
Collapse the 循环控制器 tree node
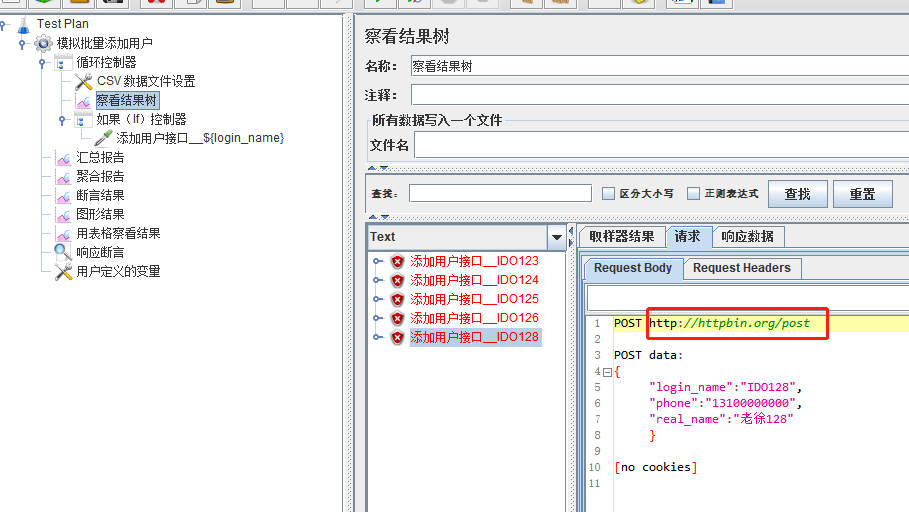[x=42, y=63]
